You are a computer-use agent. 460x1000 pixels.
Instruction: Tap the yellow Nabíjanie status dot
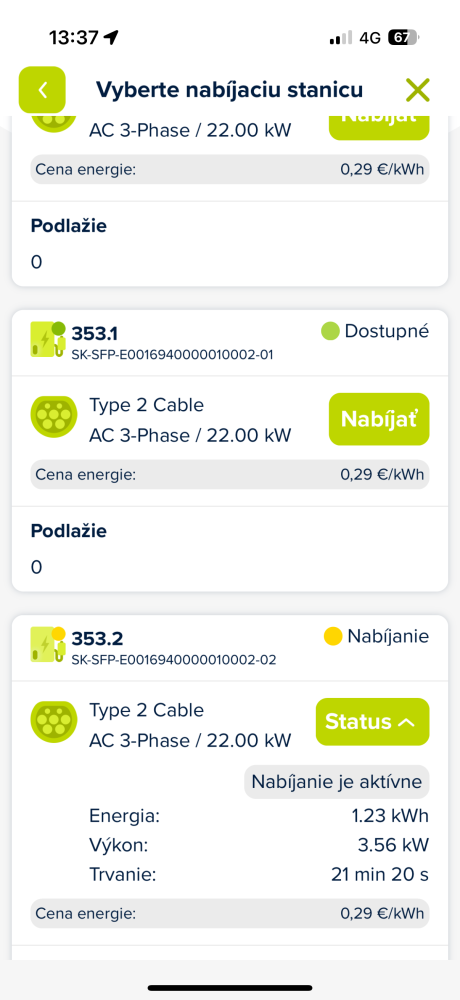[332, 636]
